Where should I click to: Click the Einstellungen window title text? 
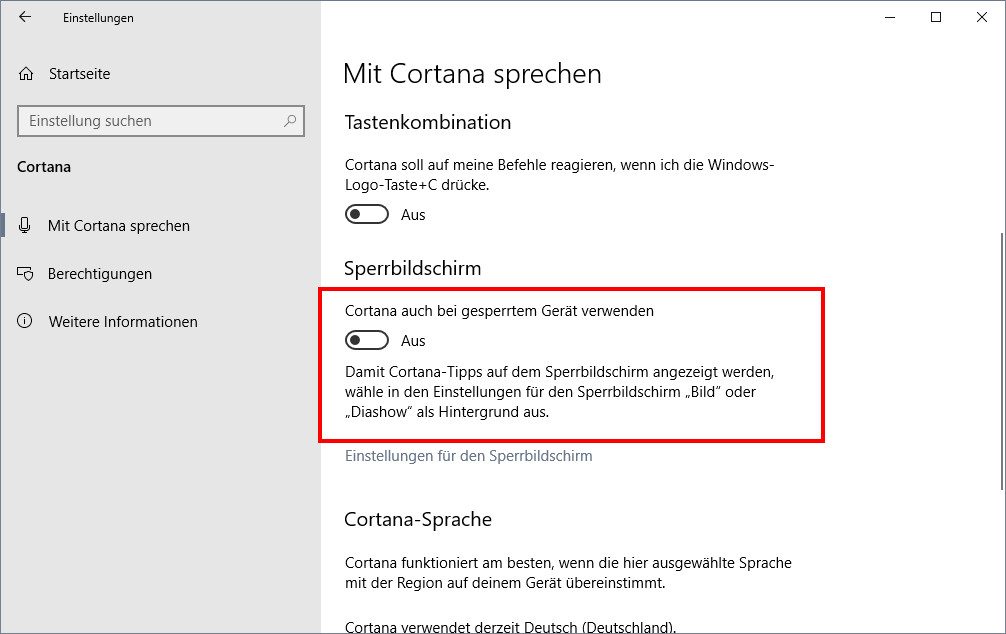(98, 18)
